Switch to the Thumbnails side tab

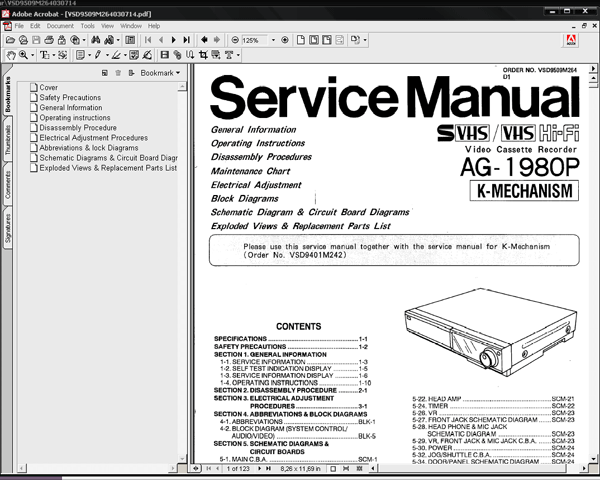[8, 140]
